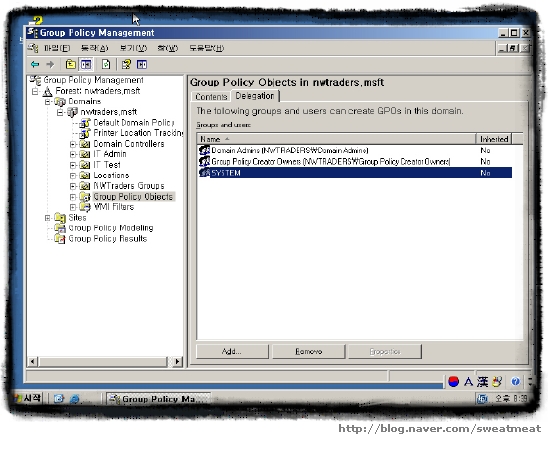Expand the Group Policy Objects node
Screen dimensions: 548x450
tap(72, 197)
